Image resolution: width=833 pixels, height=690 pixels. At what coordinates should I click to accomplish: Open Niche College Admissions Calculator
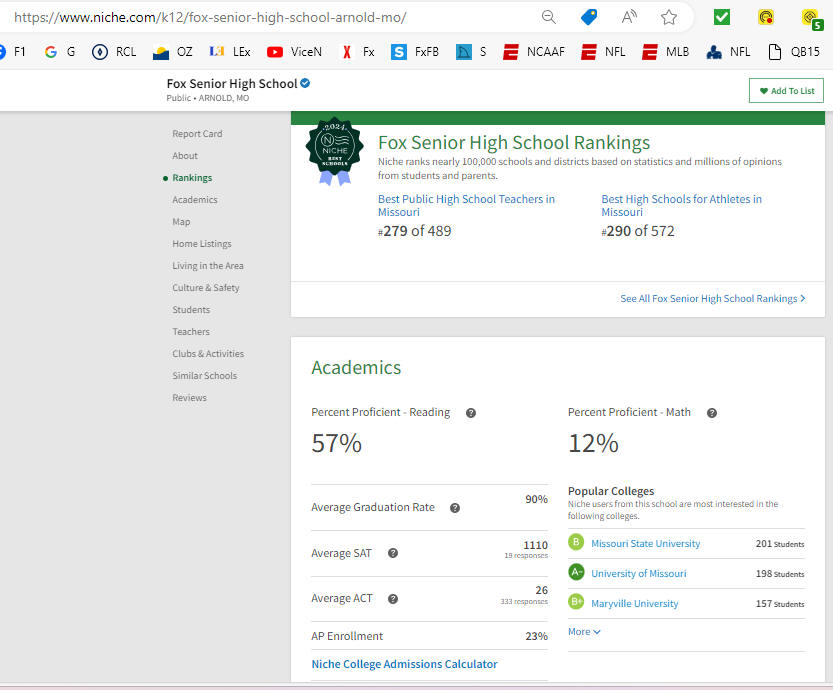pyautogui.click(x=404, y=664)
